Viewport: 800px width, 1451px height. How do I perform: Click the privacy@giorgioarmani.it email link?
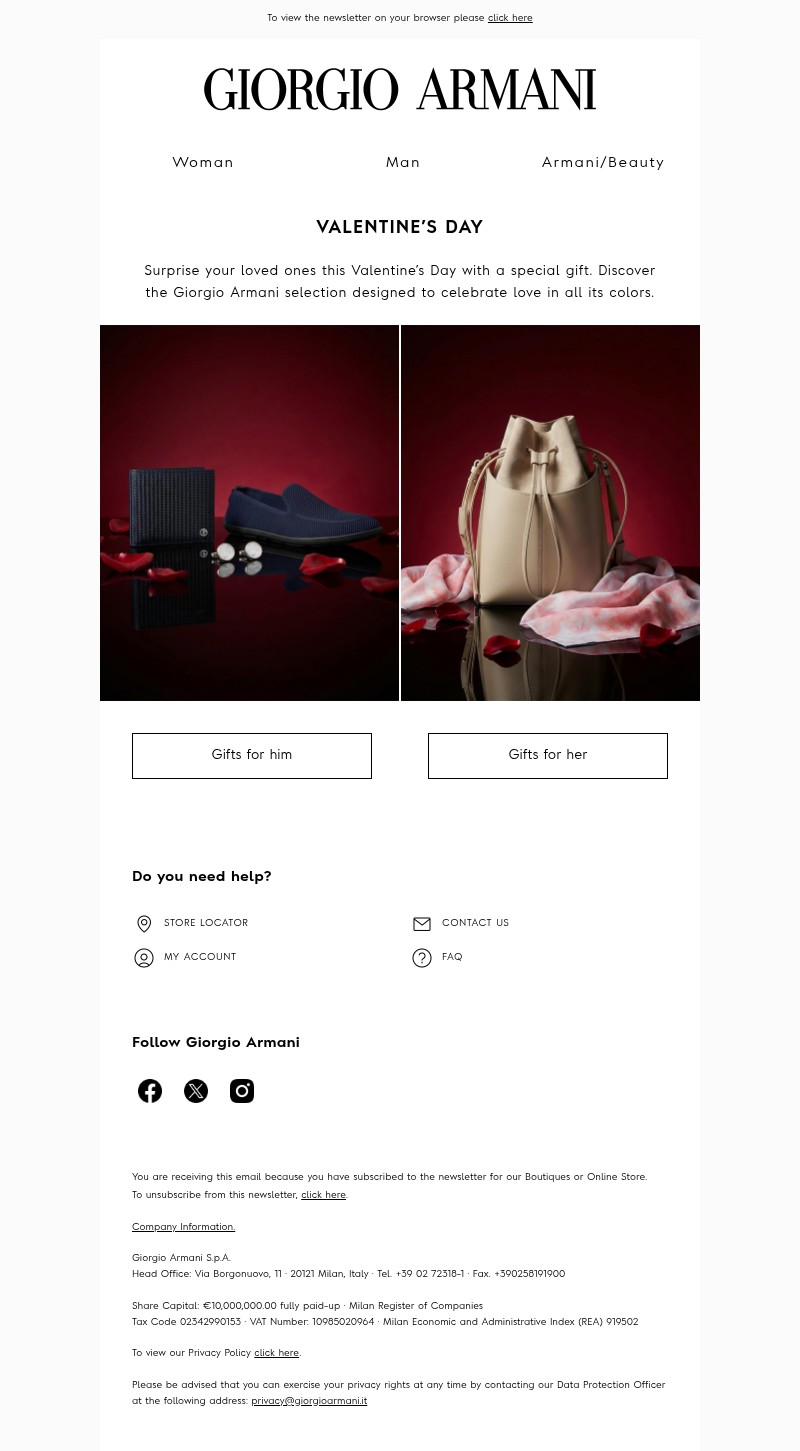click(309, 1401)
